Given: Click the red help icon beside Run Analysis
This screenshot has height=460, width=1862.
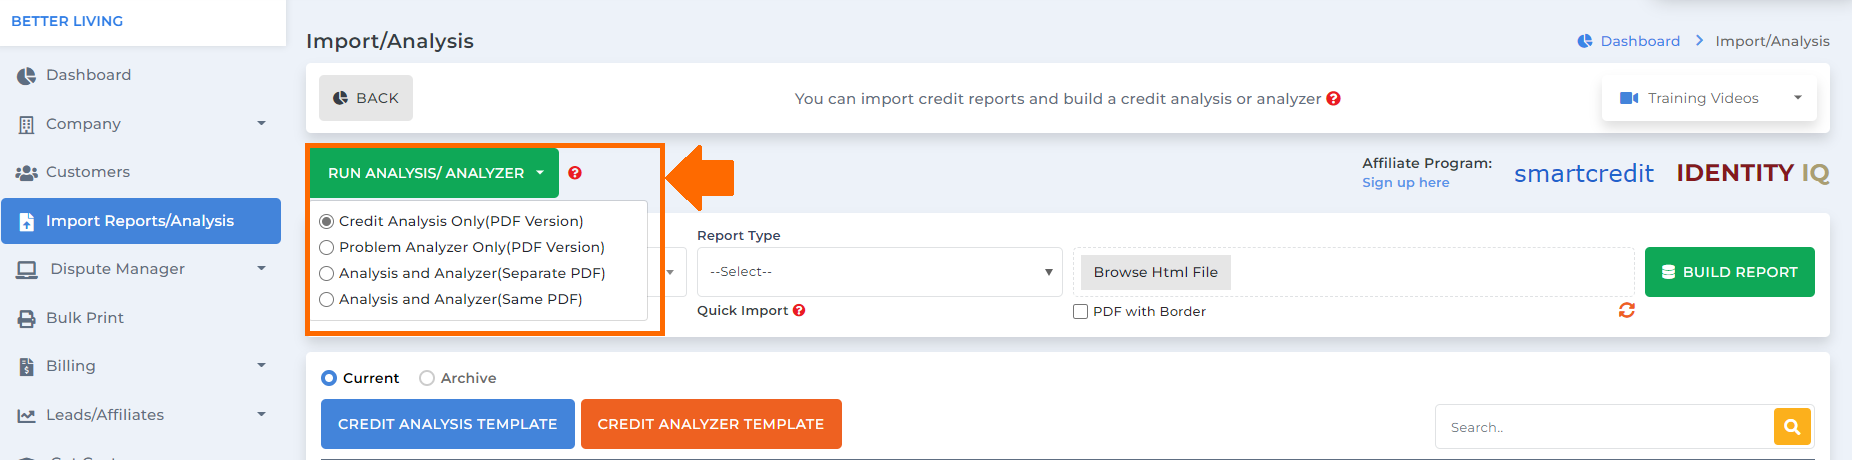Looking at the screenshot, I should (x=575, y=173).
